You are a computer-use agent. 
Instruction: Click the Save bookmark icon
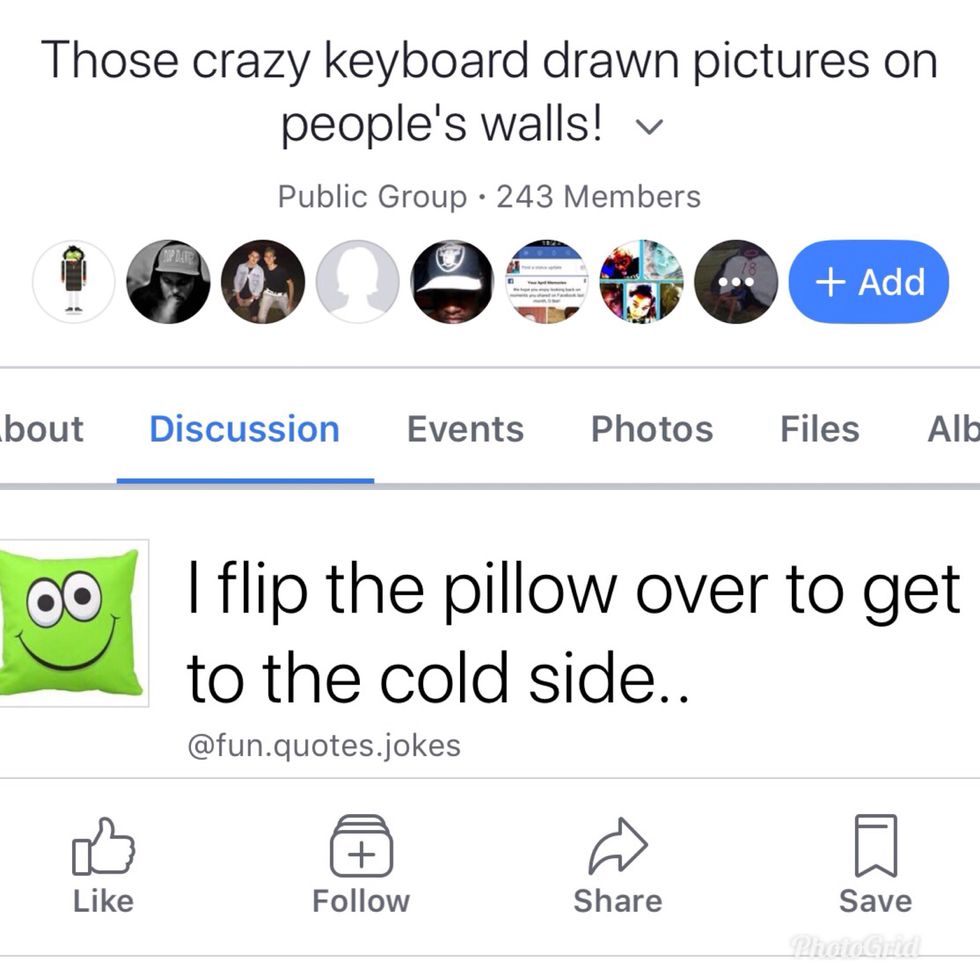click(x=874, y=846)
